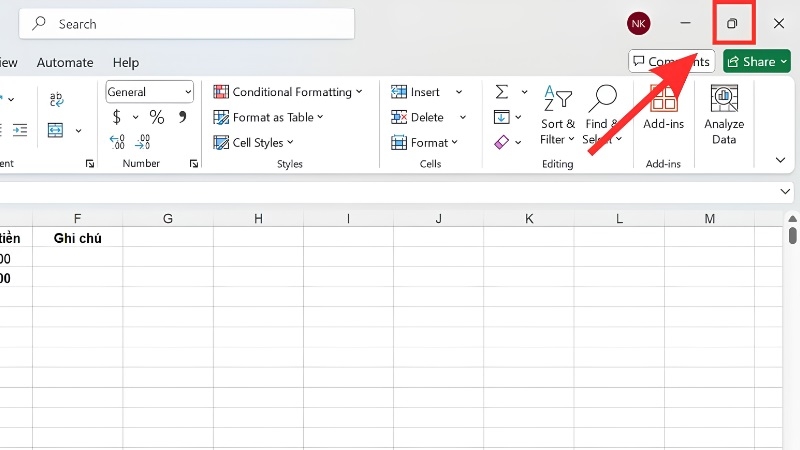This screenshot has width=800, height=450.
Task: Apply accounting dollar format
Action: pos(117,117)
